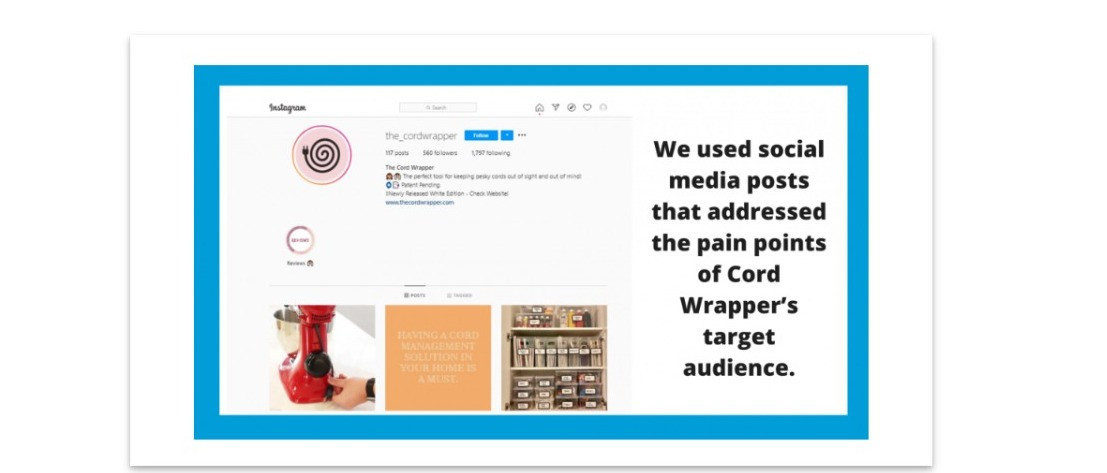This screenshot has height=473, width=1107.
Task: Open the Cord Wrapper spiral profile picture
Action: tap(322, 155)
